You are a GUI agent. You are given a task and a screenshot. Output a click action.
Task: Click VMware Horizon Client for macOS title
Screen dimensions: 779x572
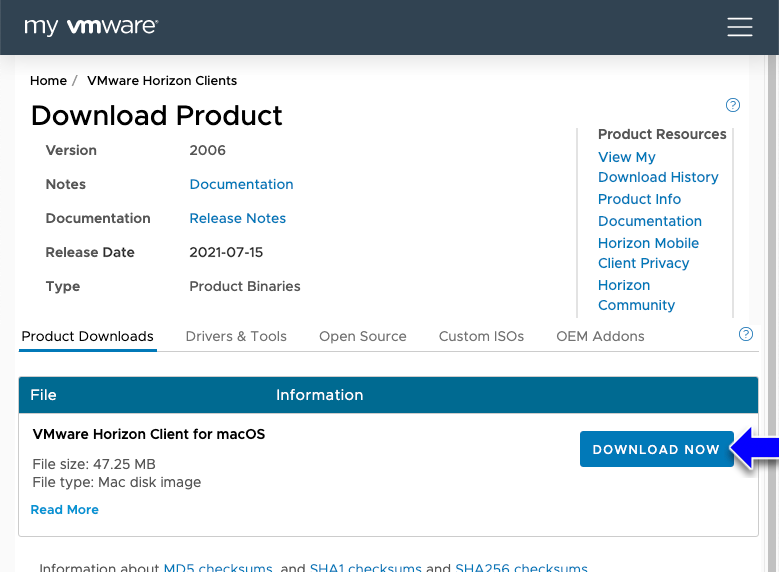(149, 434)
